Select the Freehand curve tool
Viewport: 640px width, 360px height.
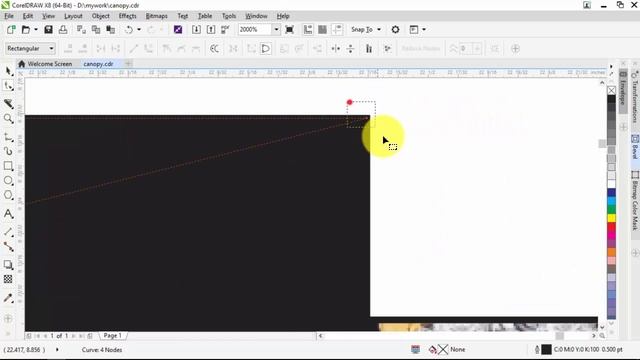pyautogui.click(x=9, y=137)
